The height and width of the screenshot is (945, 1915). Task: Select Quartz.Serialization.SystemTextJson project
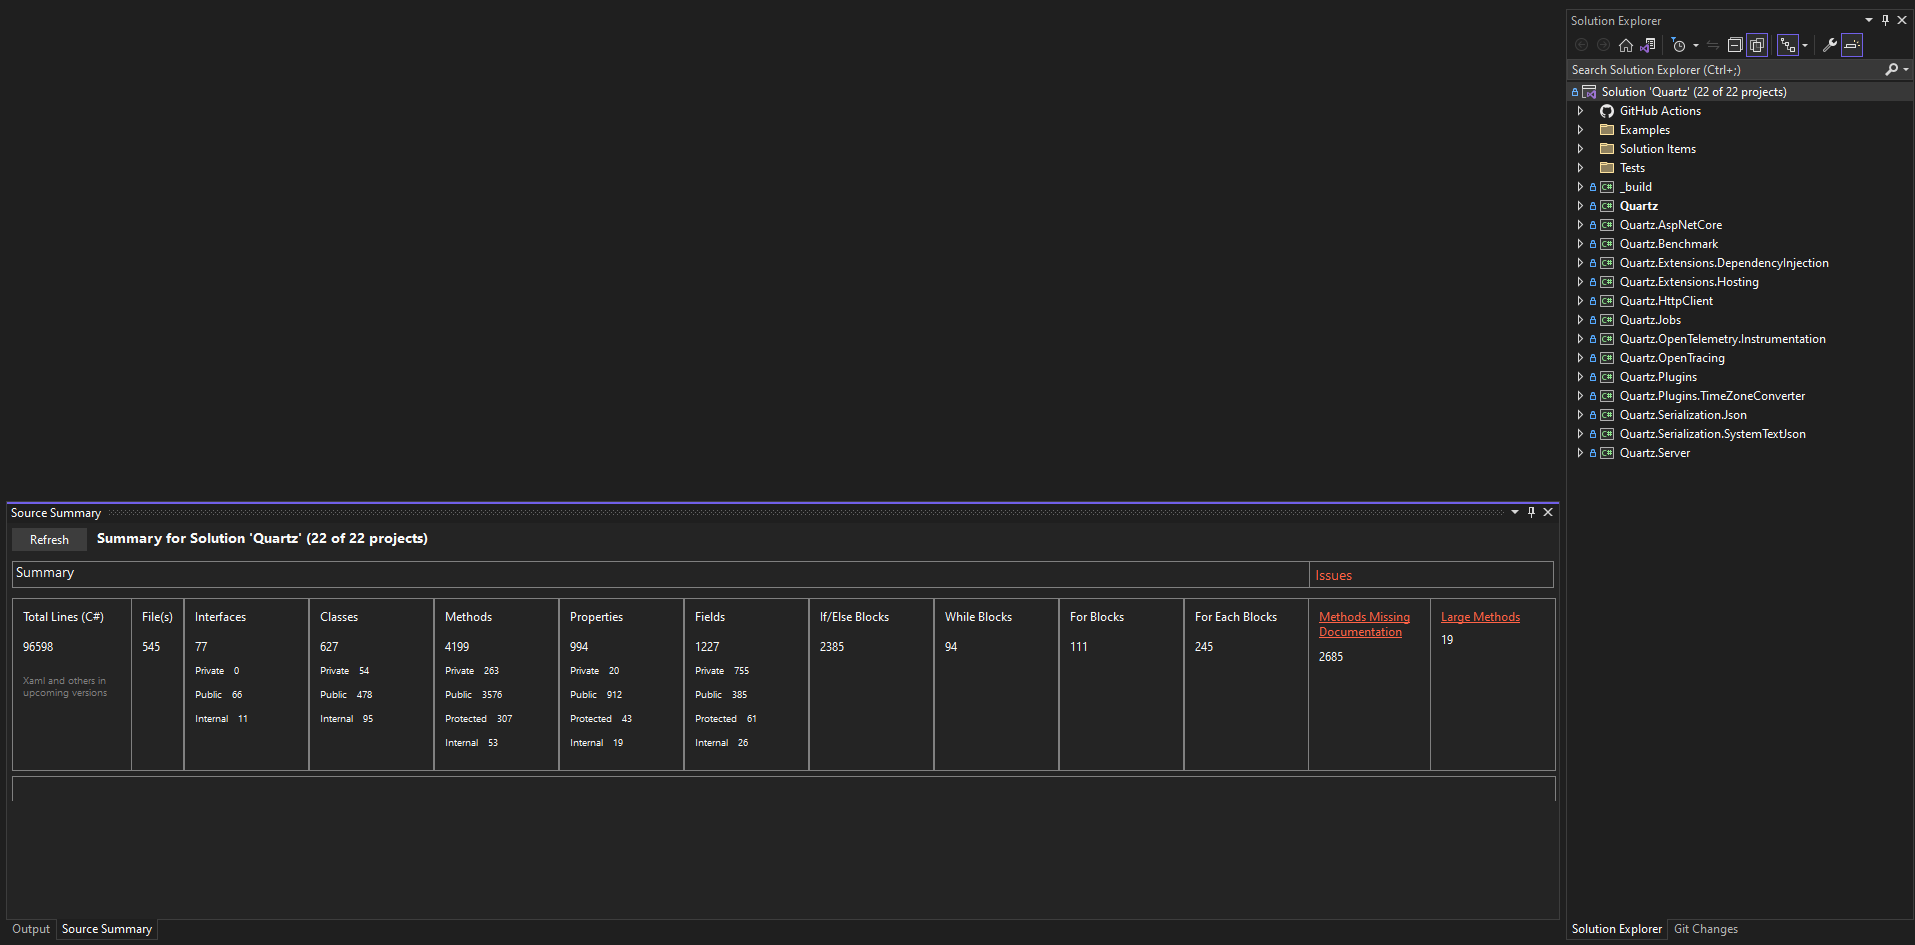point(1712,434)
